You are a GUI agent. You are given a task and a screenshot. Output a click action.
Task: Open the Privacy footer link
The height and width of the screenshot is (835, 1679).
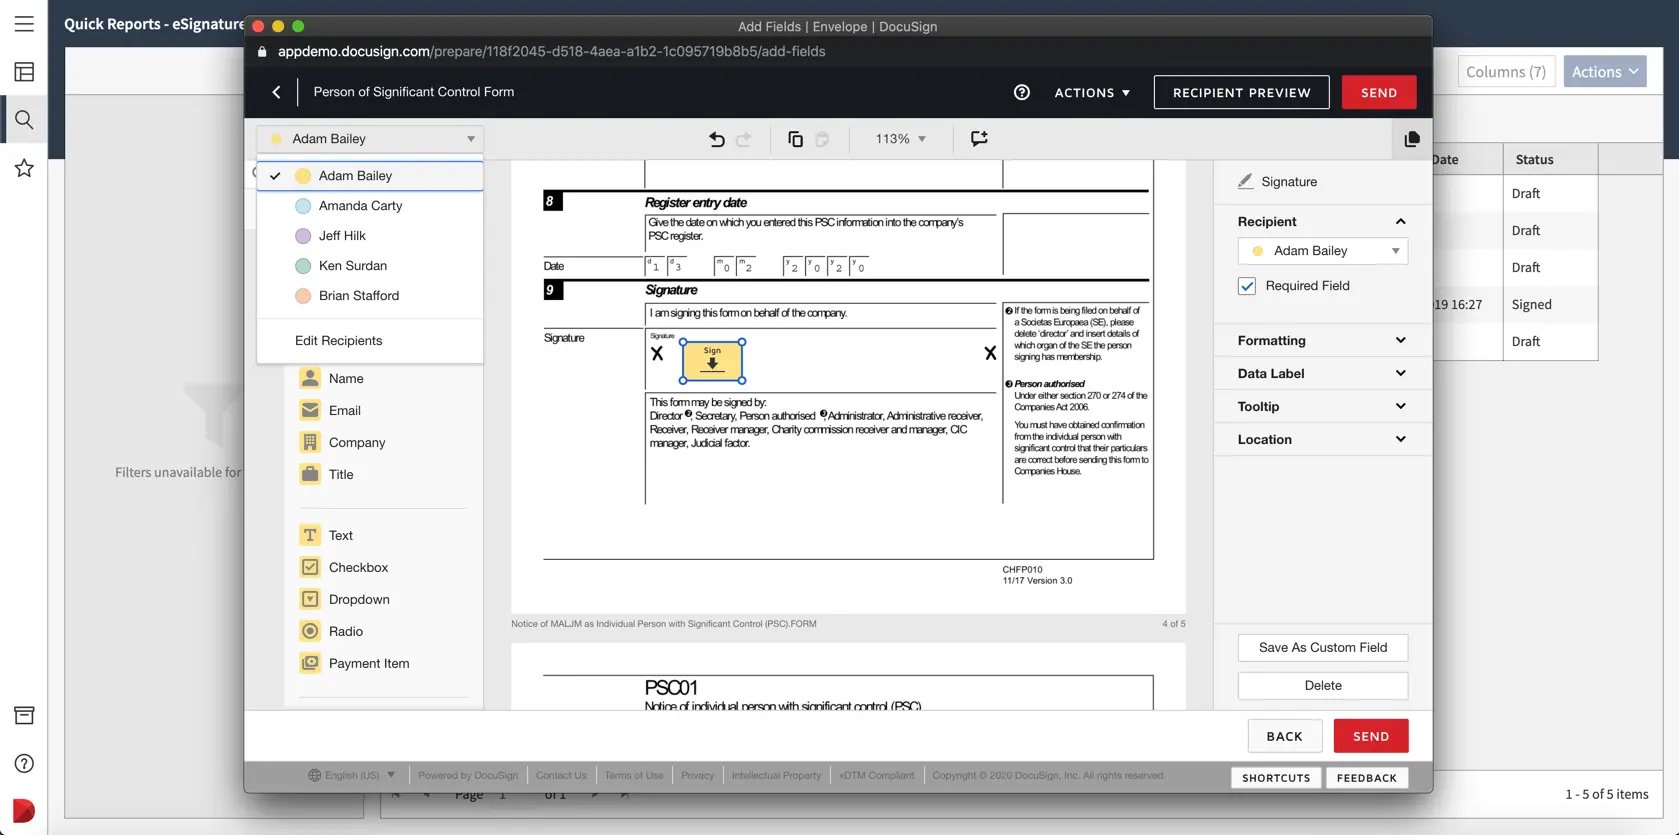pos(697,775)
